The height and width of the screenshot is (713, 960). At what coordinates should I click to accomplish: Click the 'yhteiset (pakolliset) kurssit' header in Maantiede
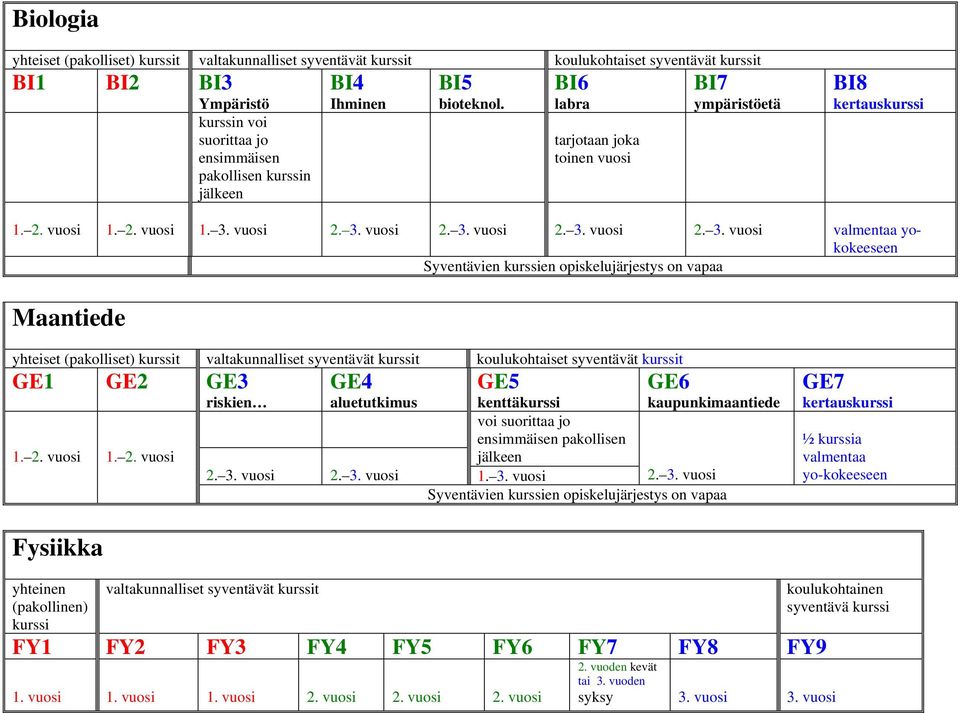pos(96,359)
